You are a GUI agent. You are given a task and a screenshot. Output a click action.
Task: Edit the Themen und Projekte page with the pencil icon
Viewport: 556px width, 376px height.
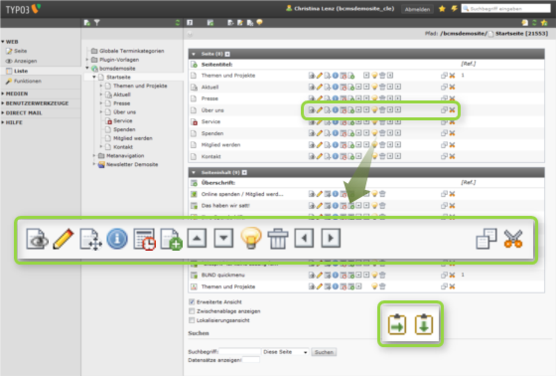pos(319,75)
